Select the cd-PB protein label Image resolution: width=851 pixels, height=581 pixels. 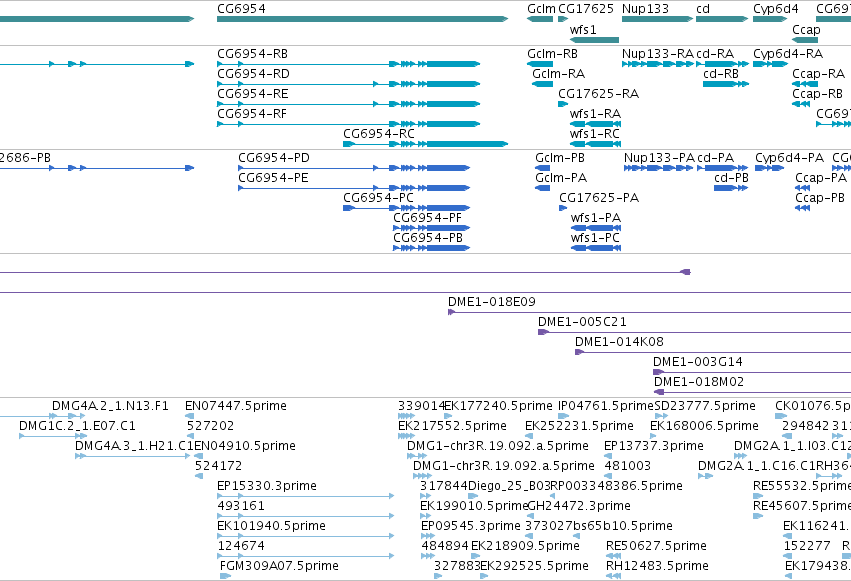click(x=732, y=178)
